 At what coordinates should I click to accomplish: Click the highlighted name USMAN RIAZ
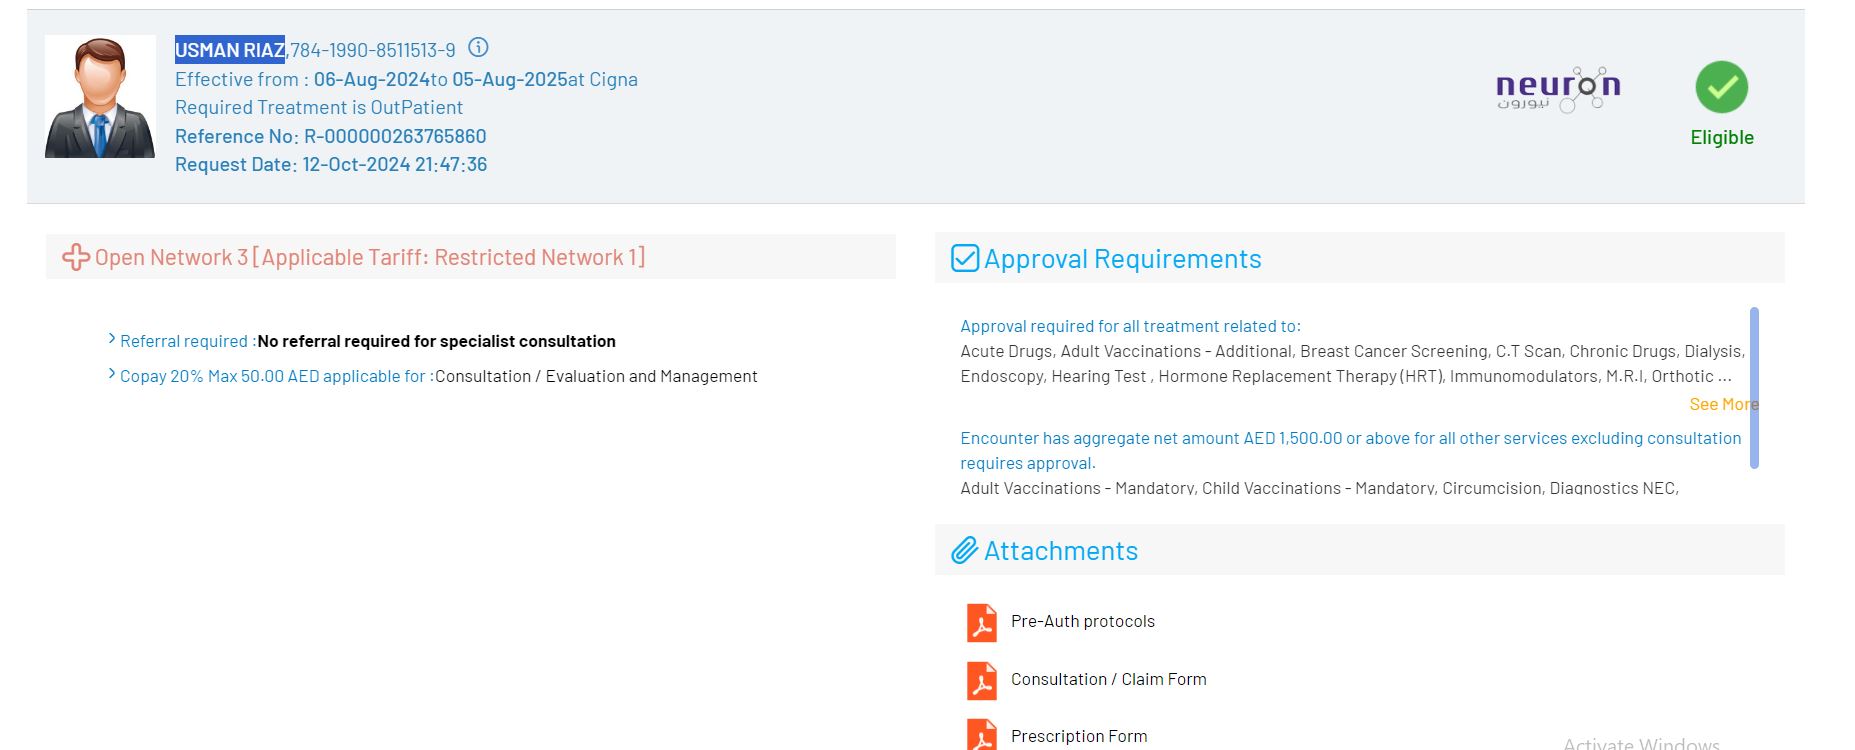click(230, 50)
